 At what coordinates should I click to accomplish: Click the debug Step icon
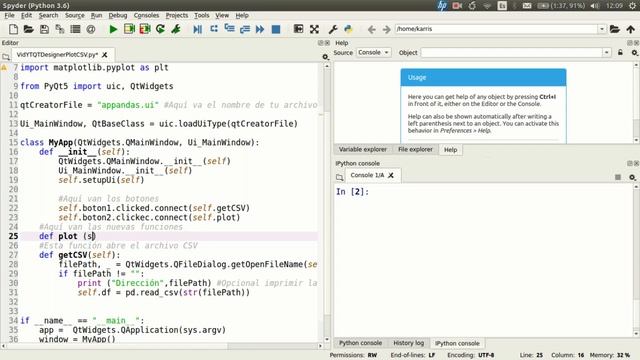[x=213, y=29]
